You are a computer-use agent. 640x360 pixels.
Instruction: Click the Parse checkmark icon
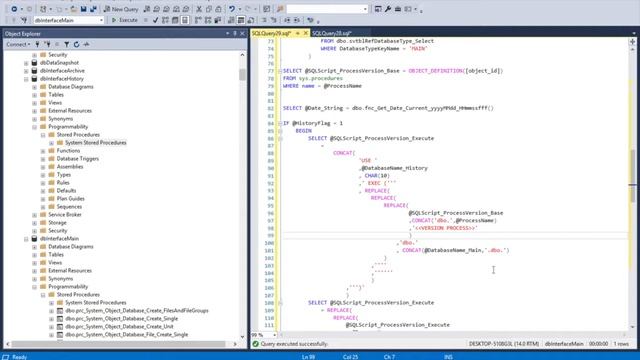click(156, 20)
